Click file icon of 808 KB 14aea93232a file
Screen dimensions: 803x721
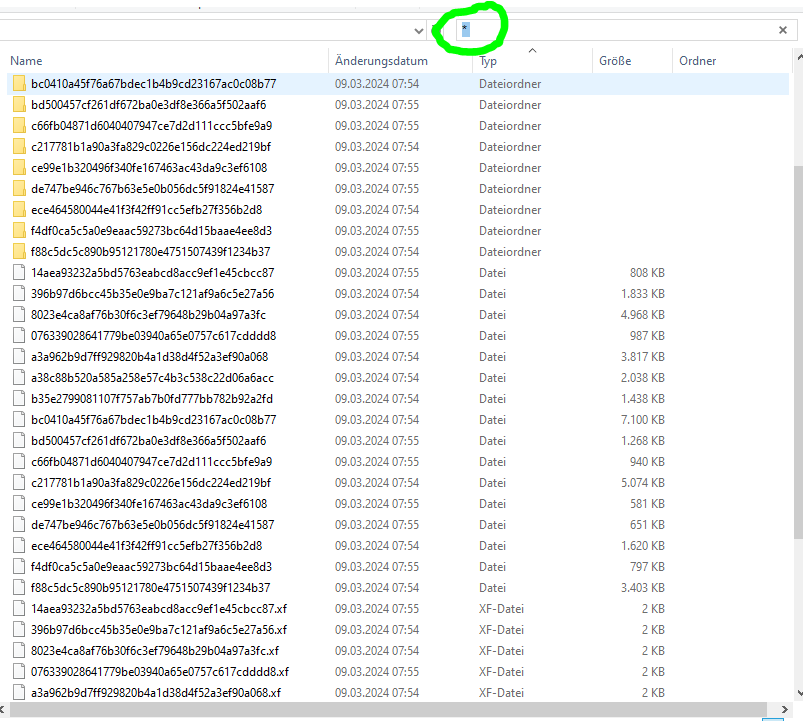tap(19, 273)
